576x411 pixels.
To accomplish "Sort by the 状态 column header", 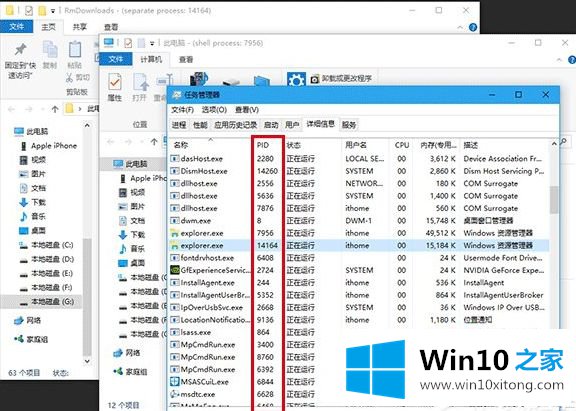I will click(x=293, y=145).
